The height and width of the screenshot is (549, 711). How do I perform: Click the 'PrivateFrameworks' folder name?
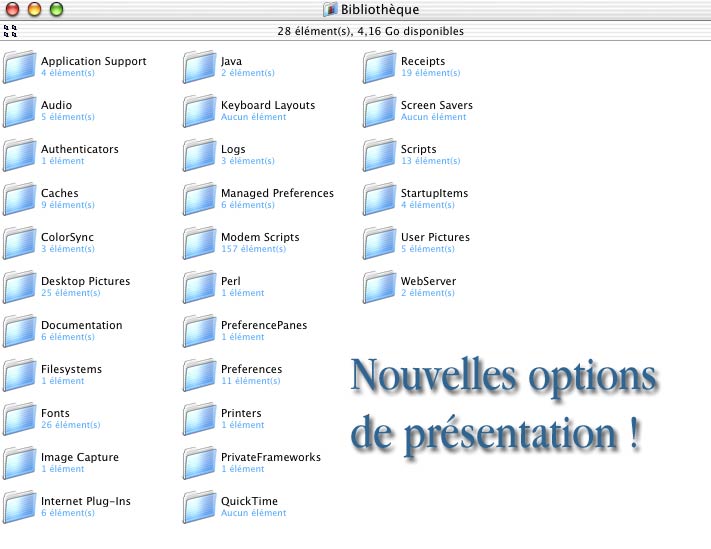[271, 457]
